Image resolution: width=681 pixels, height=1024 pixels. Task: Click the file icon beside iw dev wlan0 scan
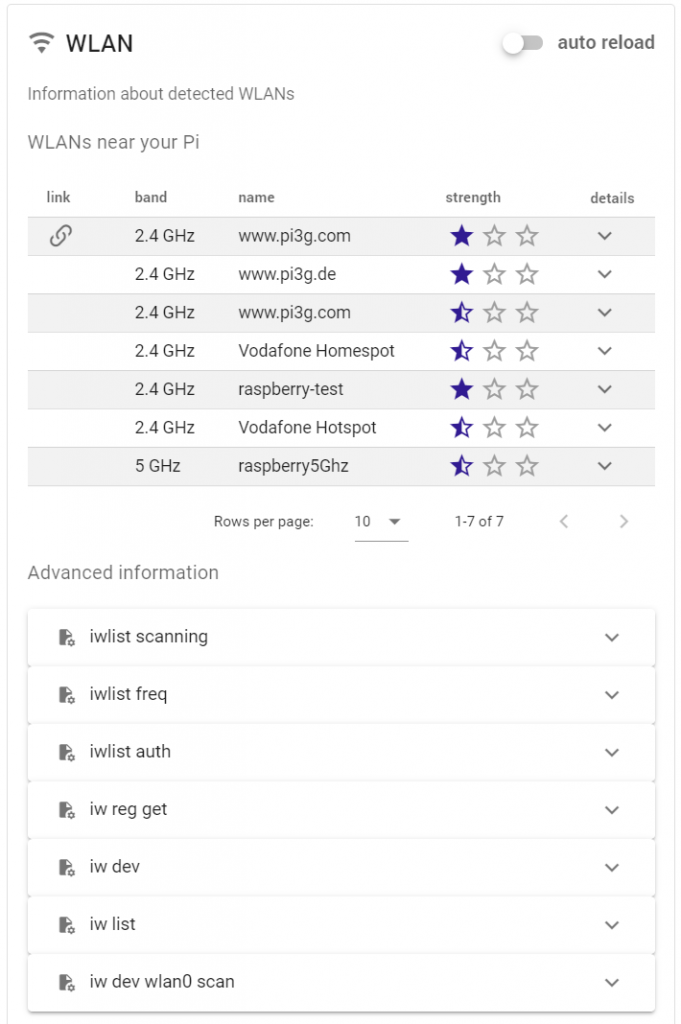pyautogui.click(x=67, y=982)
